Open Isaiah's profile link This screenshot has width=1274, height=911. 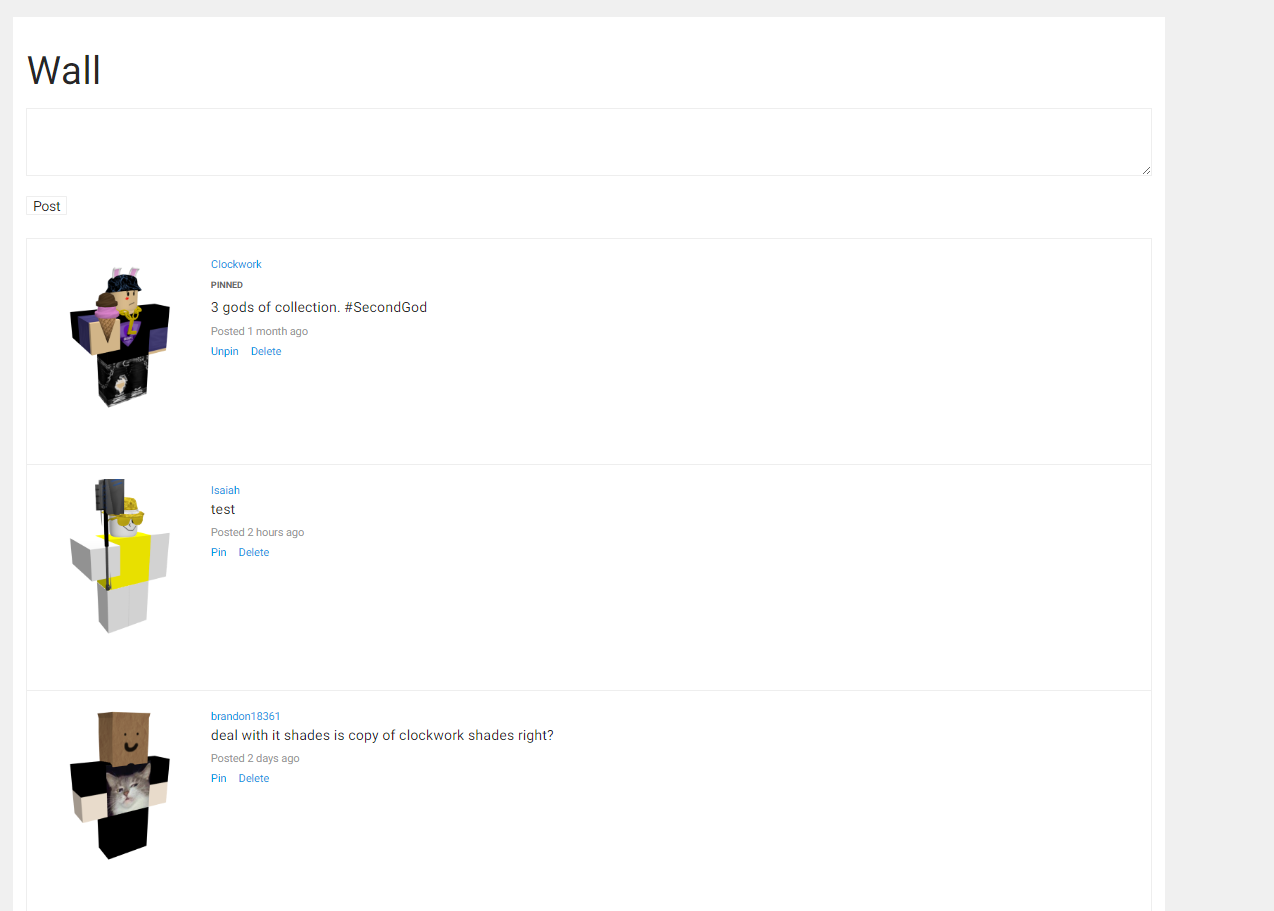(x=225, y=490)
